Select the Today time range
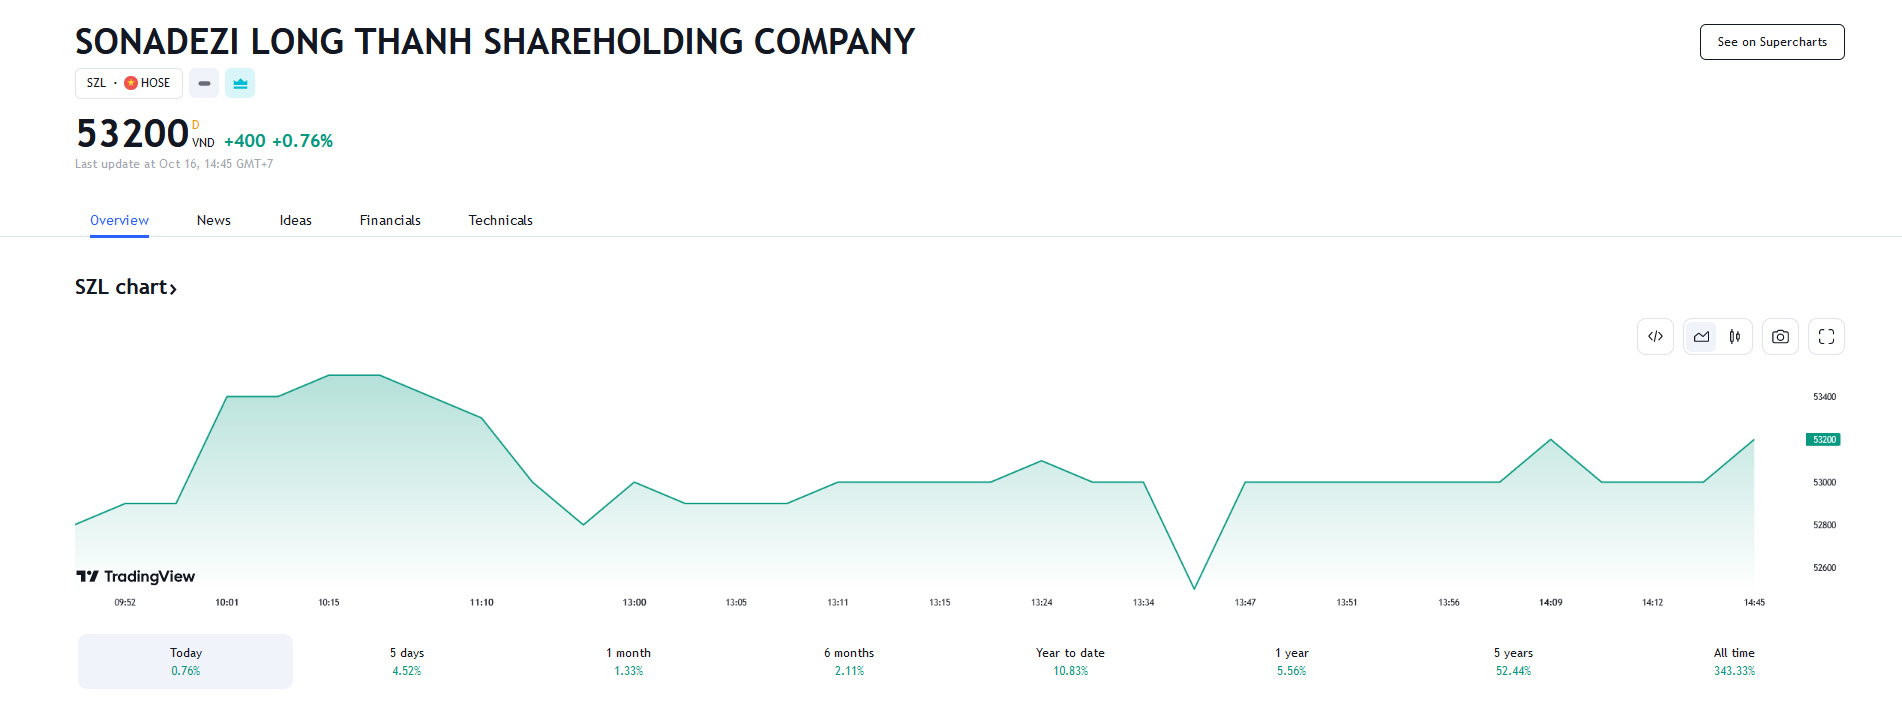 186,661
